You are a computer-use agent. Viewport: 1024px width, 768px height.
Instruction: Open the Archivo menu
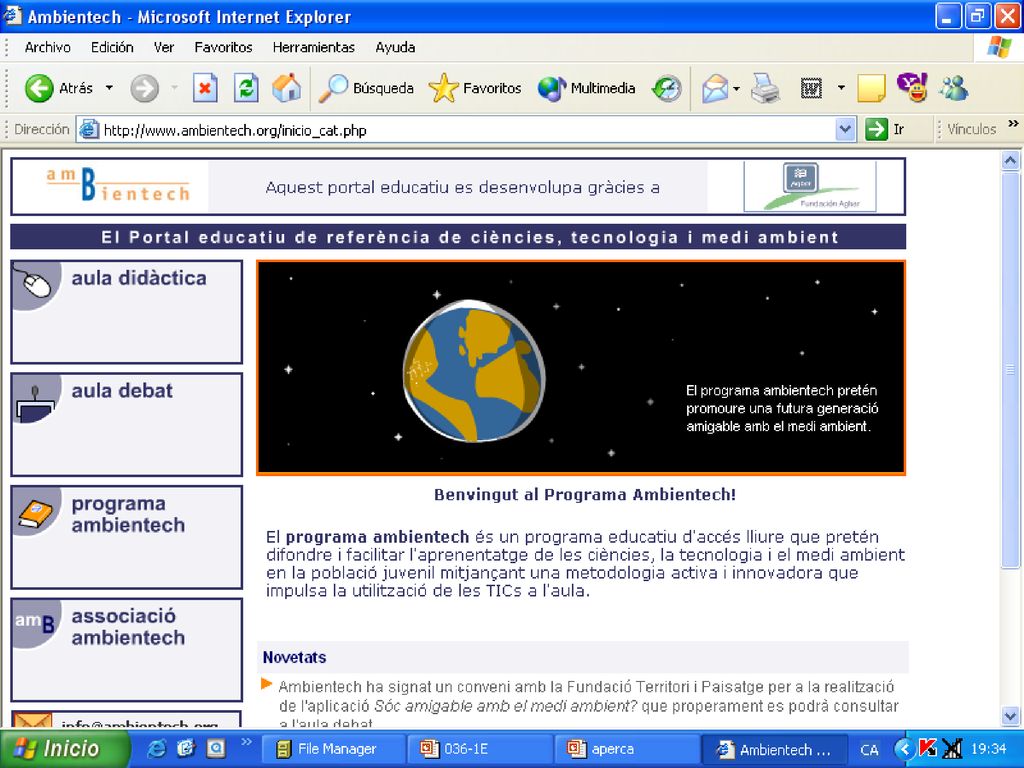tap(48, 47)
